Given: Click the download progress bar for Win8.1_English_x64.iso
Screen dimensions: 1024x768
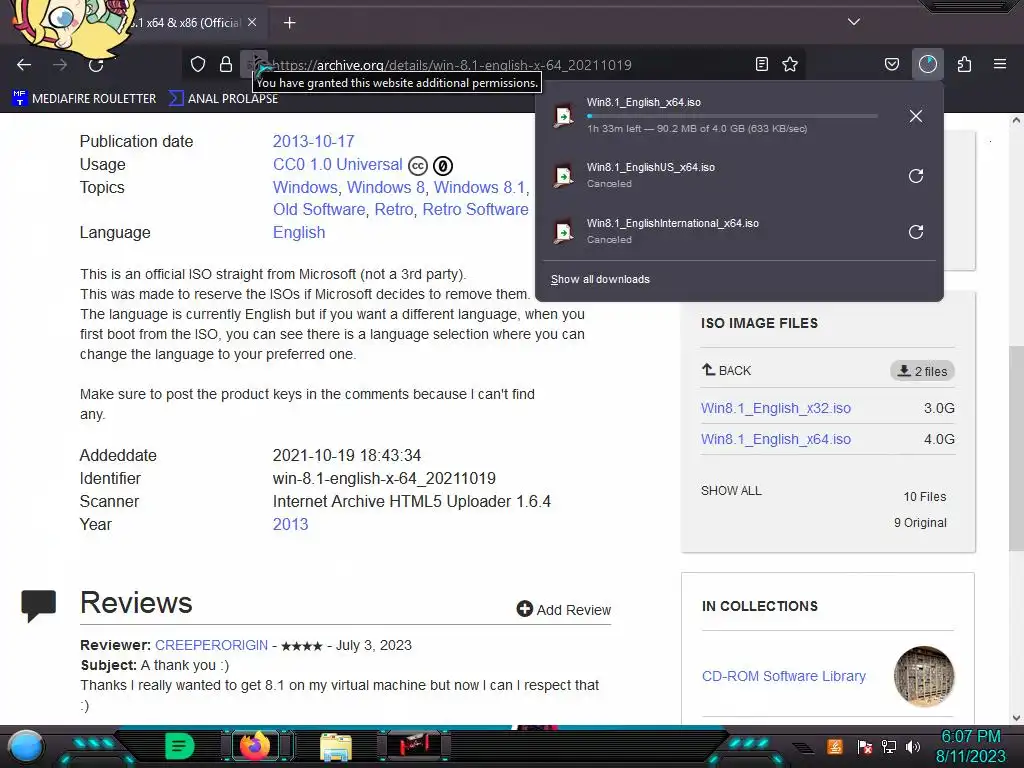Looking at the screenshot, I should click(732, 116).
